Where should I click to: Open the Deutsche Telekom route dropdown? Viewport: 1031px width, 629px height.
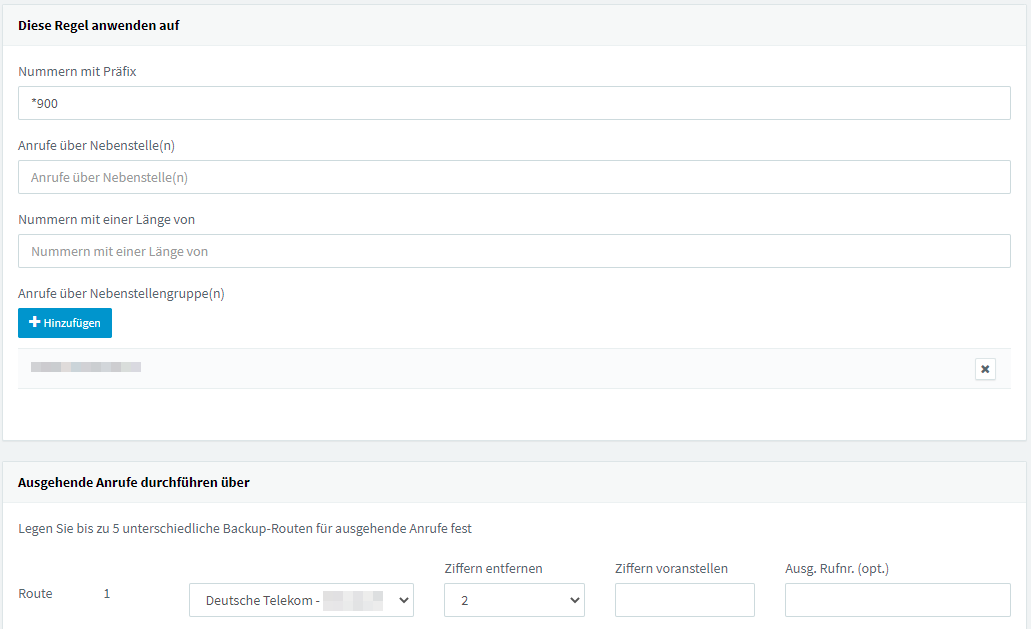point(301,600)
